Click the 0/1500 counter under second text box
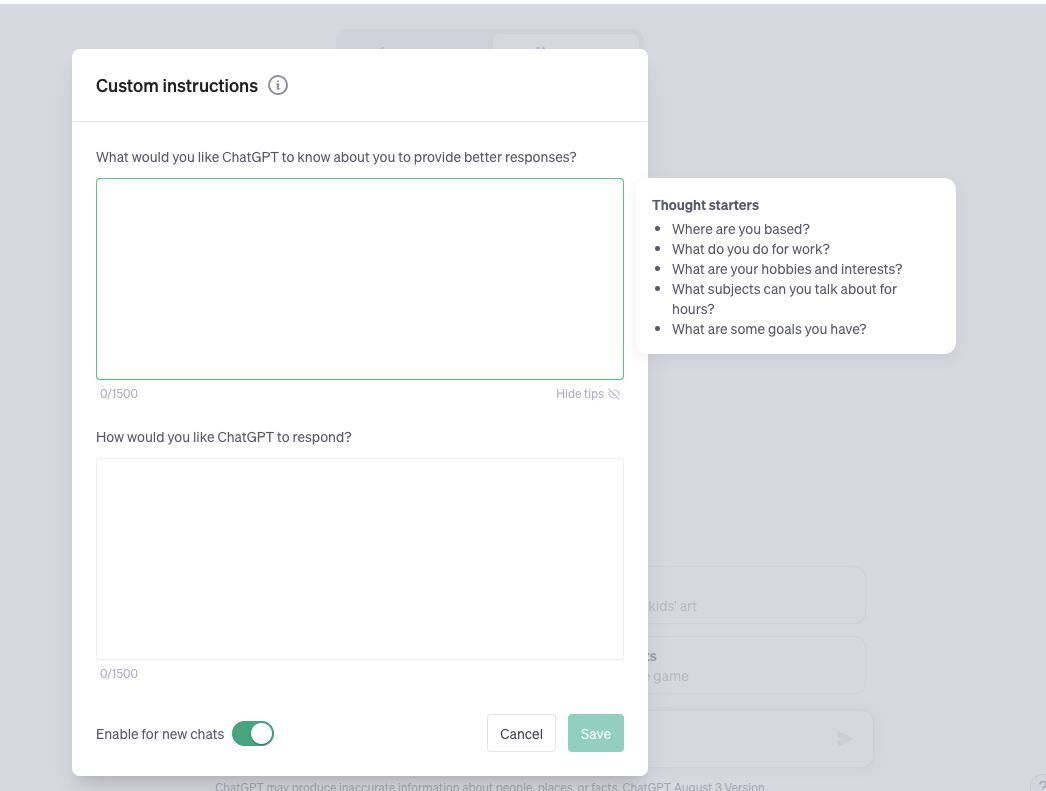 click(119, 674)
